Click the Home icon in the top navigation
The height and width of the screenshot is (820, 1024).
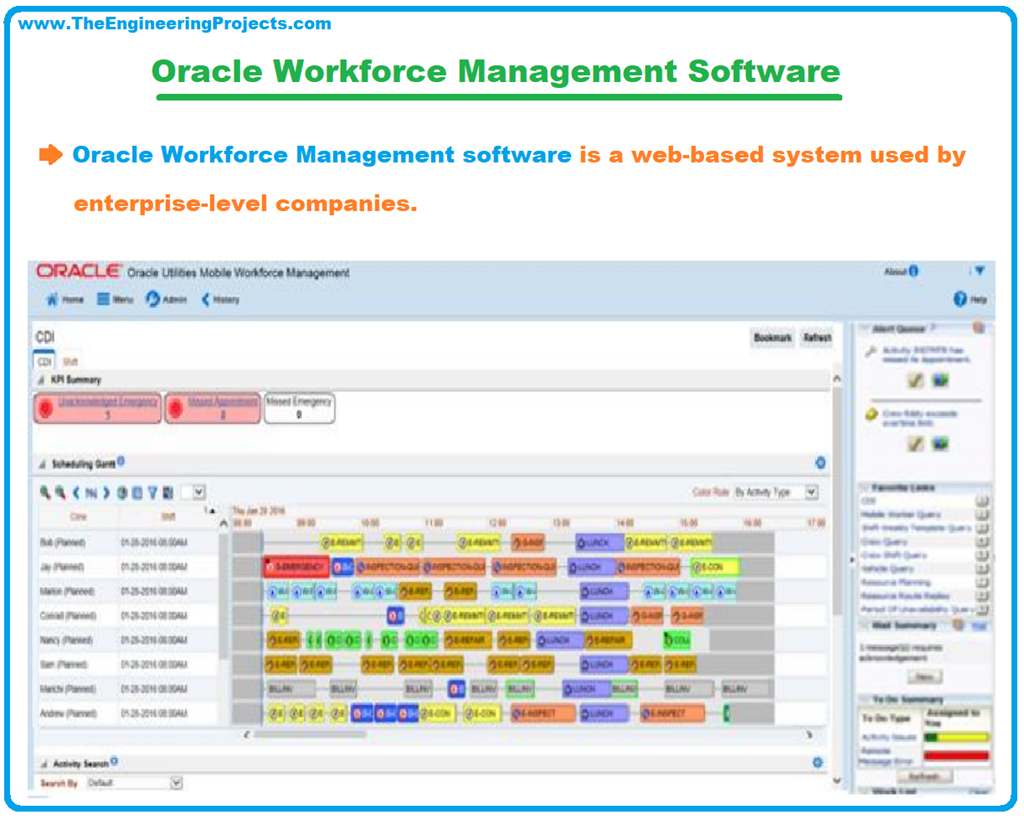coord(51,300)
